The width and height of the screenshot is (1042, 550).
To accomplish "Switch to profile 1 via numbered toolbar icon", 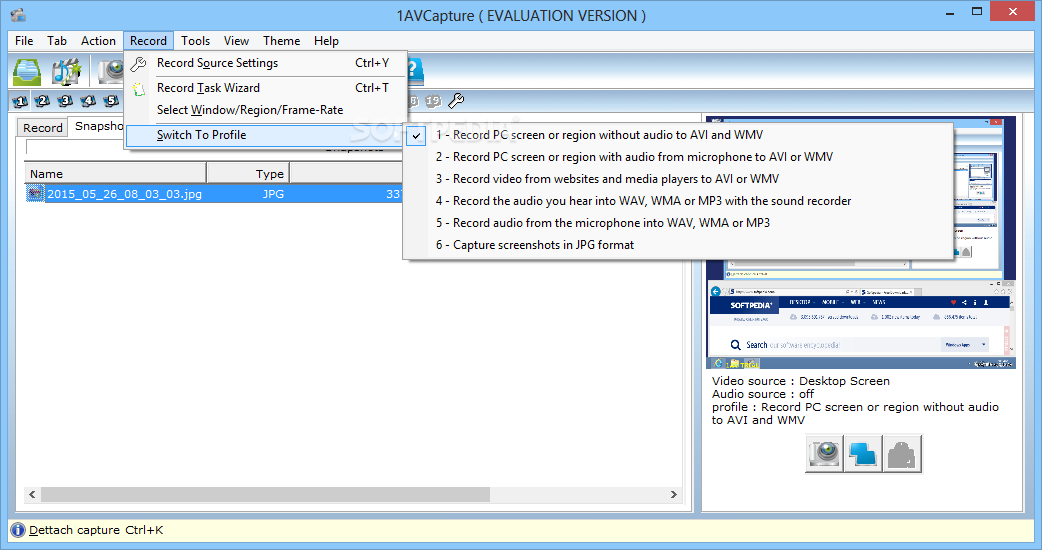I will [20, 101].
